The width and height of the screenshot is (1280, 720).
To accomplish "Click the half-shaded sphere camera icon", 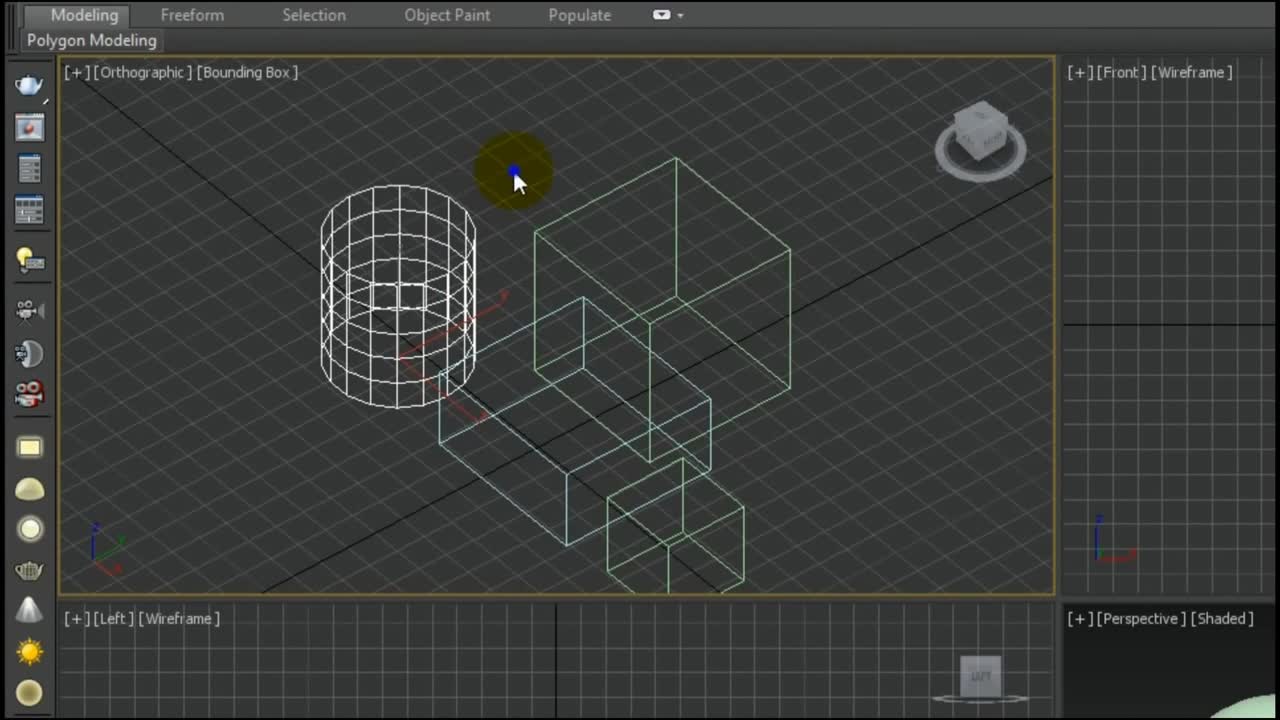I will click(x=29, y=353).
